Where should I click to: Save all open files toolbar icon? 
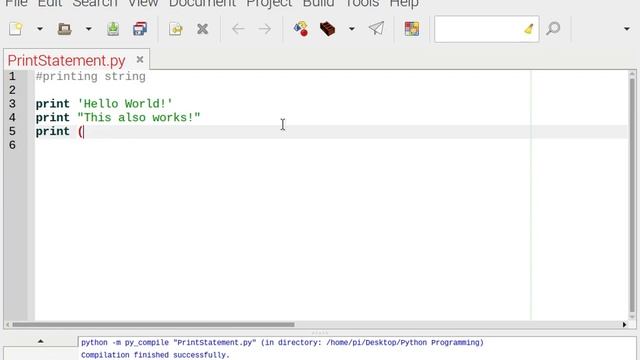[x=140, y=29]
